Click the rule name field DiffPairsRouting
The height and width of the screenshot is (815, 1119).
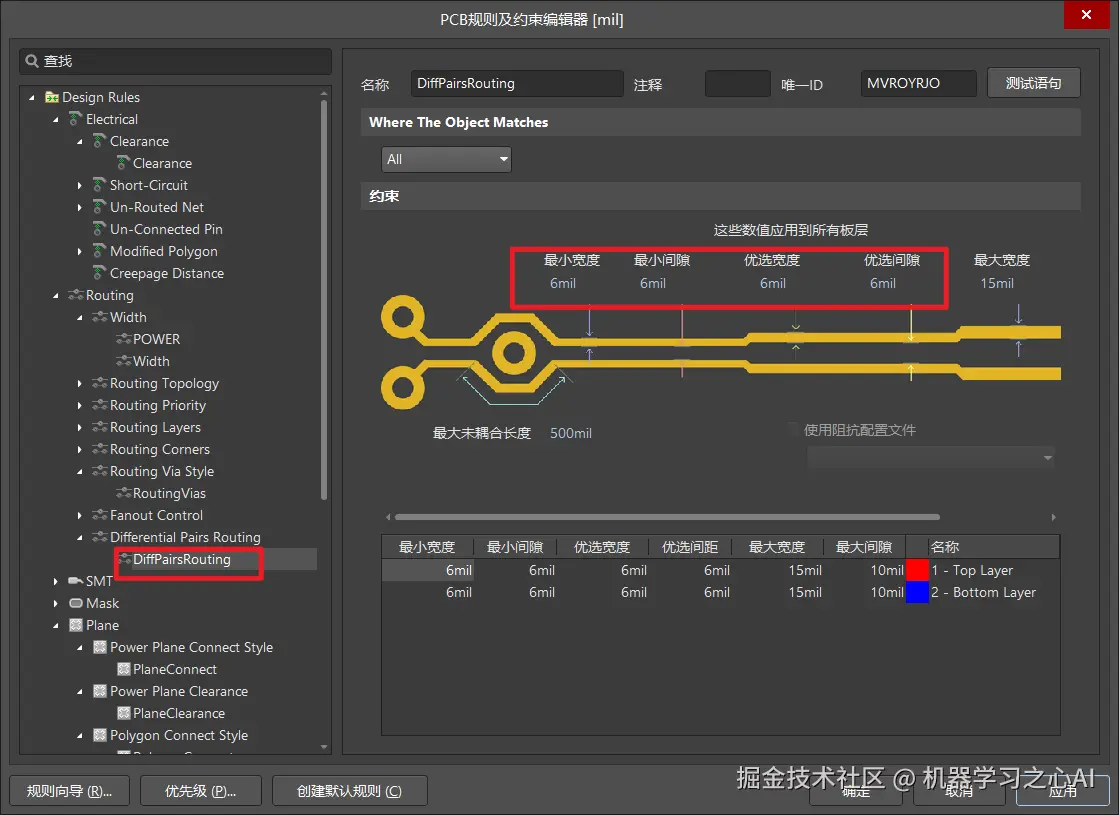(x=517, y=83)
